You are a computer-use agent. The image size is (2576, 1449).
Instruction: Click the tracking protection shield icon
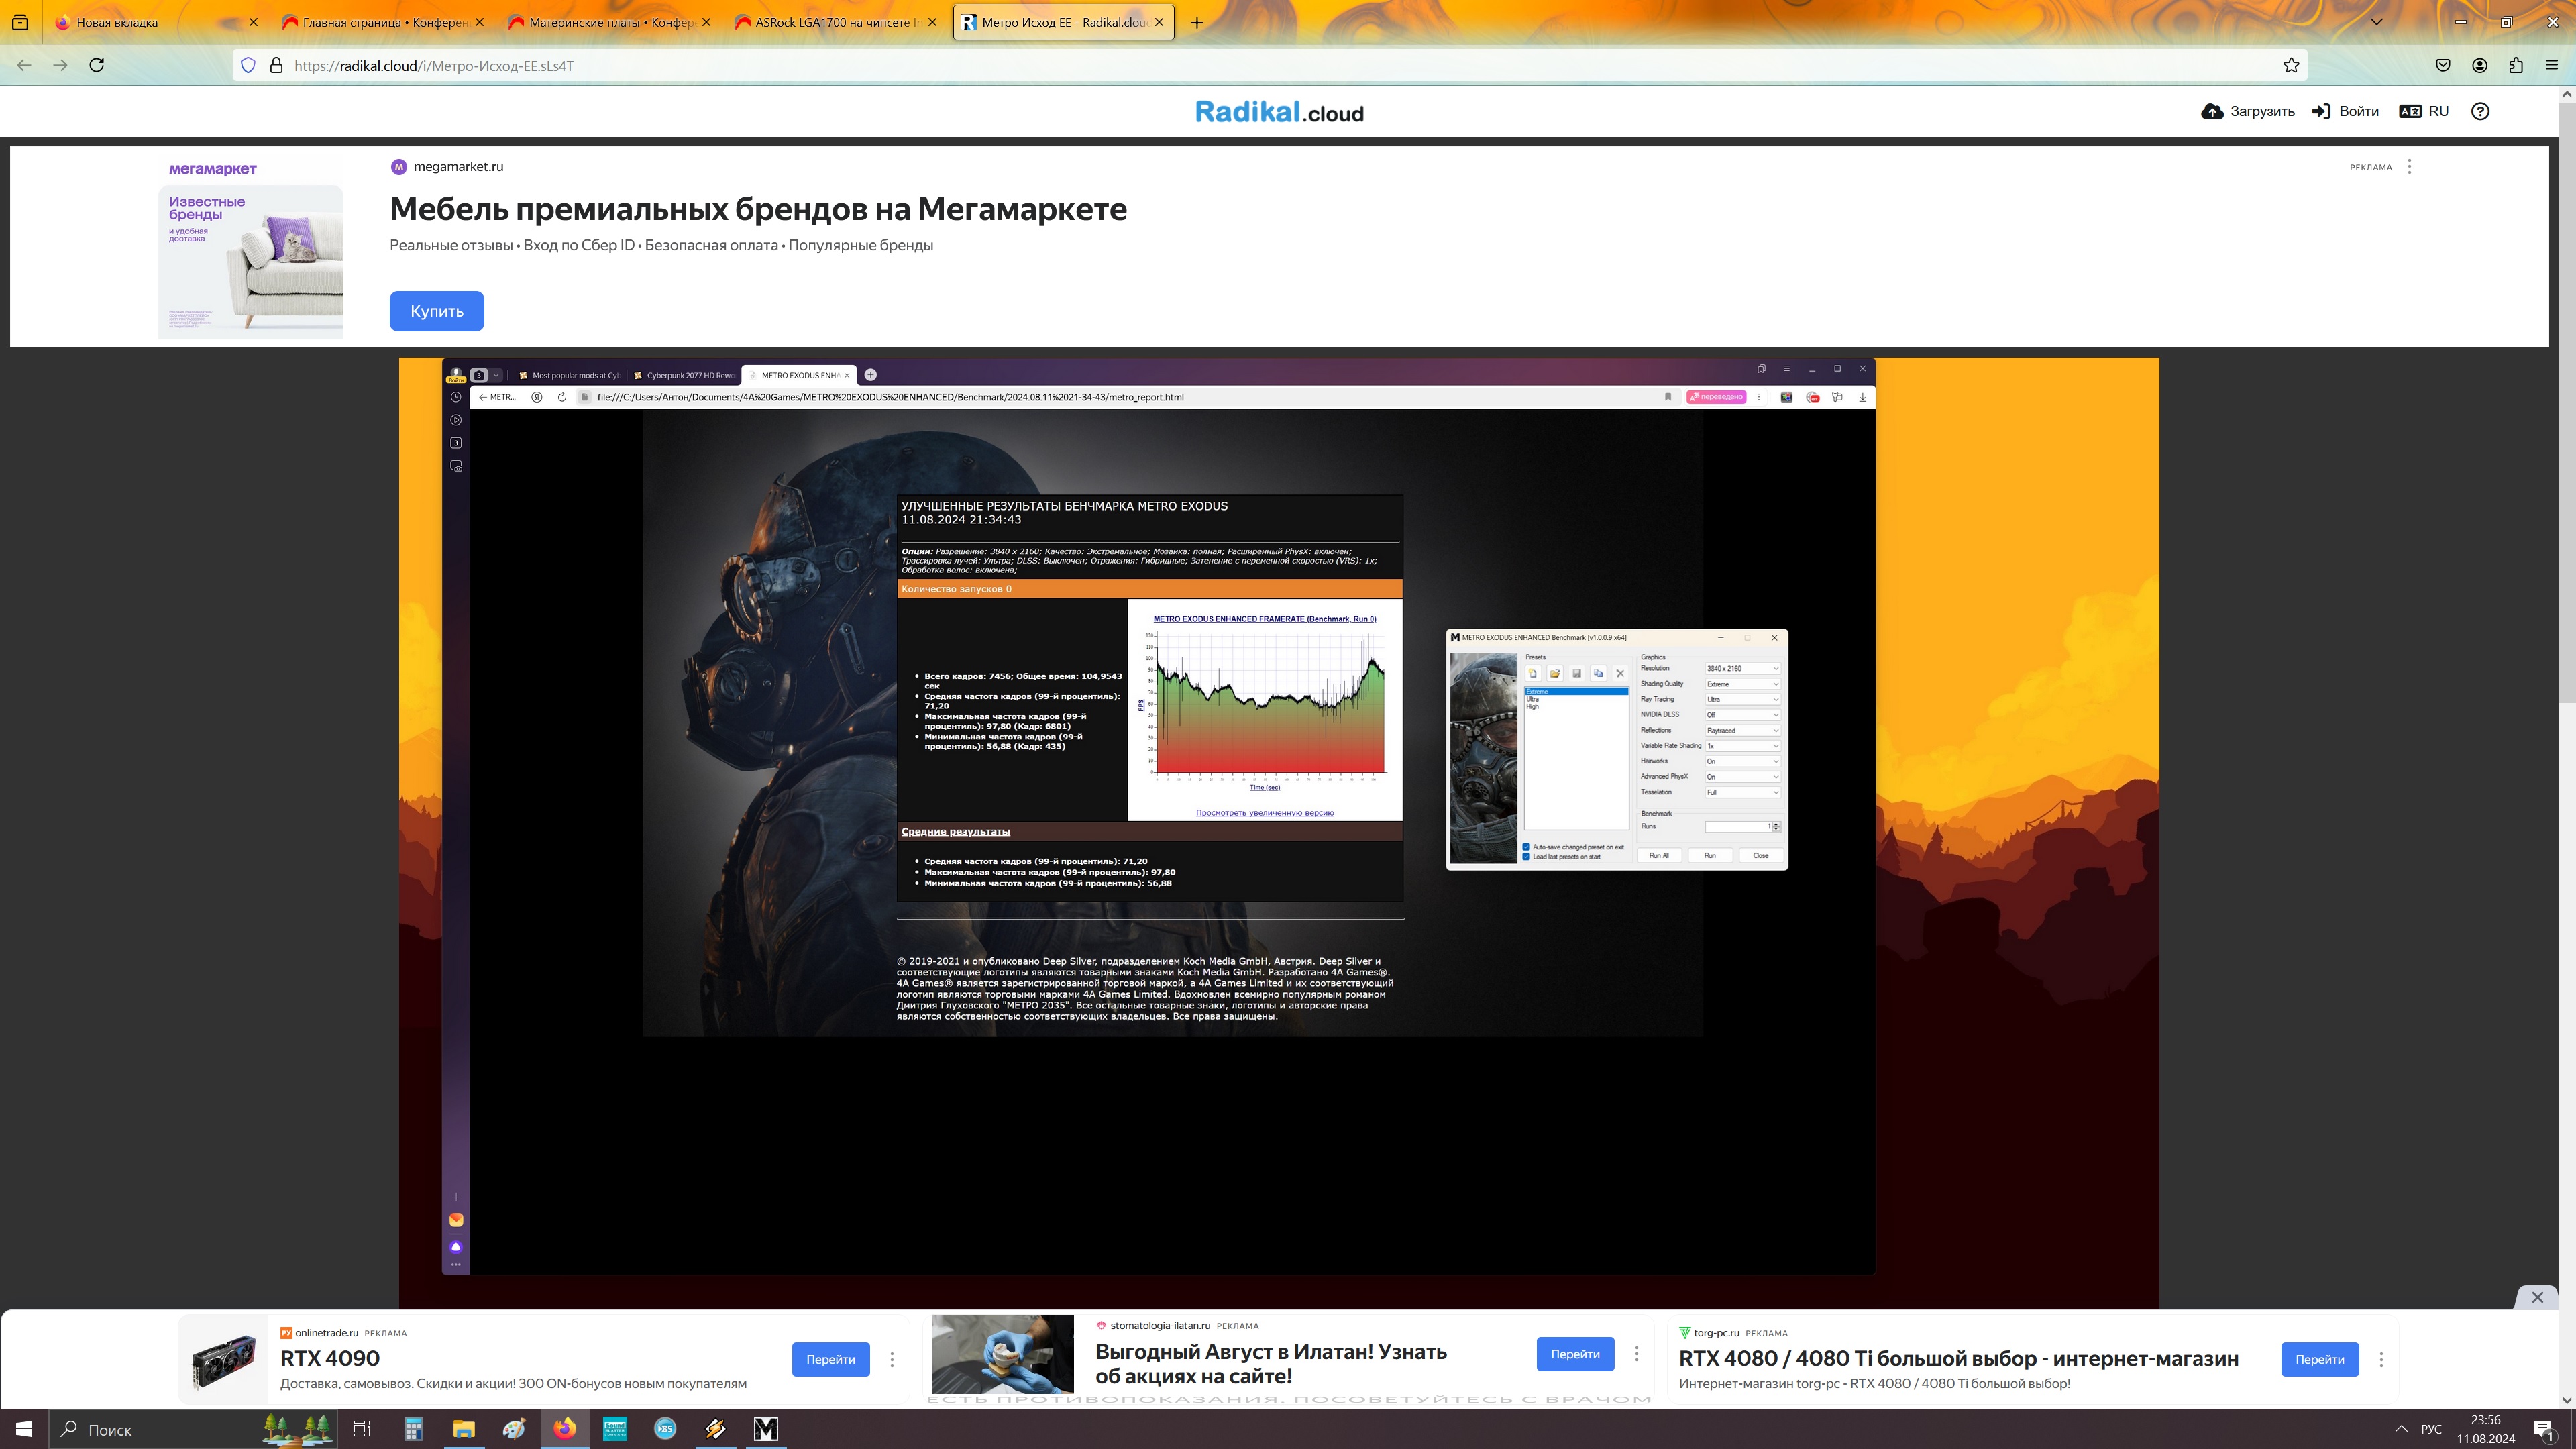(x=248, y=66)
